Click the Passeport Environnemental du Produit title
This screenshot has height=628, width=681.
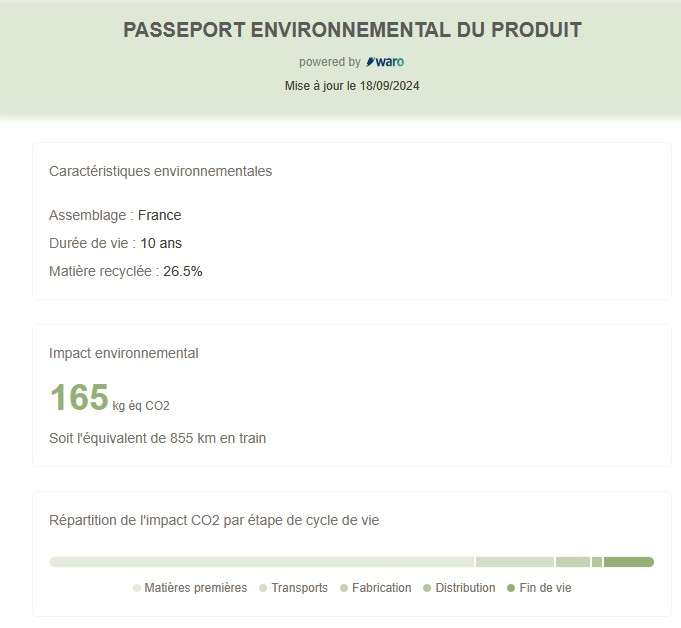pos(352,30)
